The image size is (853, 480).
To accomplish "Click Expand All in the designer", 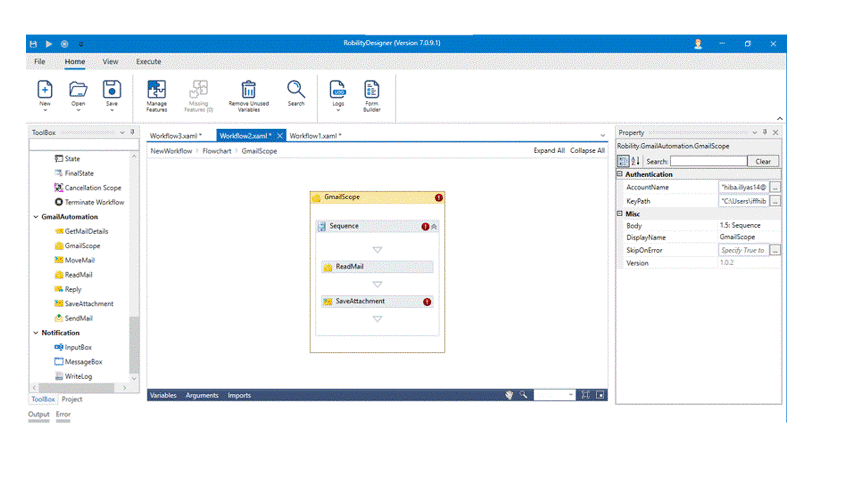I will 550,151.
